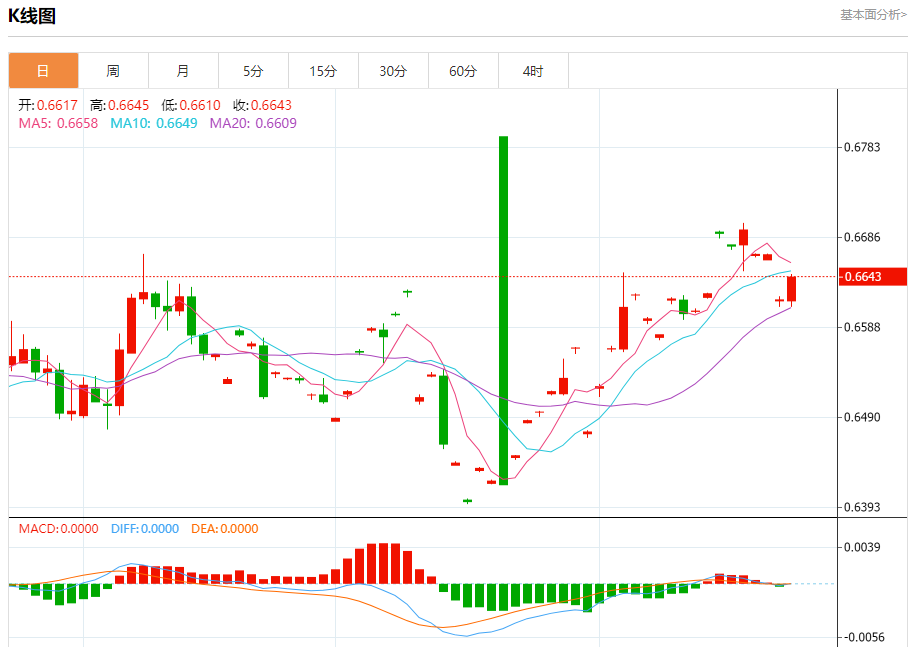Click the latest red candlestick at 0.6643
Screen dimensions: 913x647
click(x=791, y=289)
